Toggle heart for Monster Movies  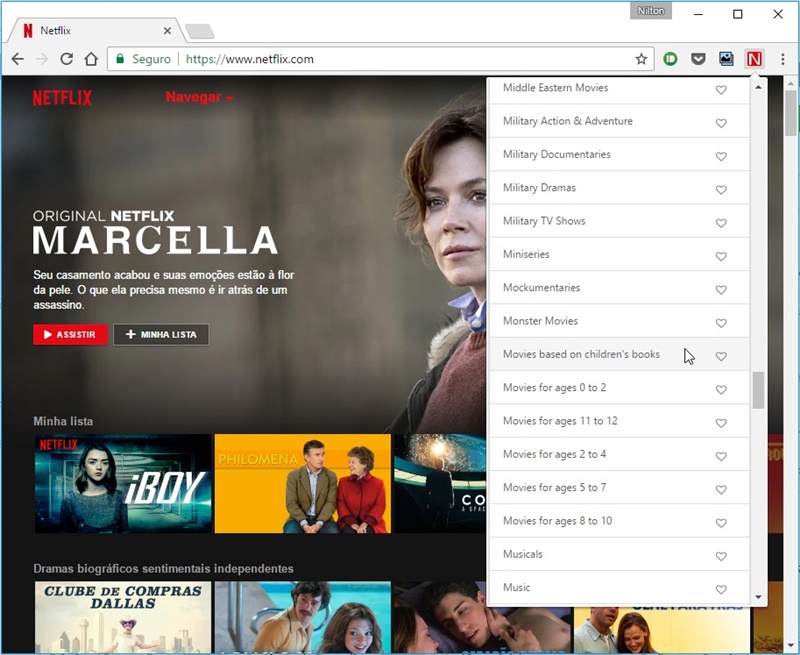tap(721, 323)
